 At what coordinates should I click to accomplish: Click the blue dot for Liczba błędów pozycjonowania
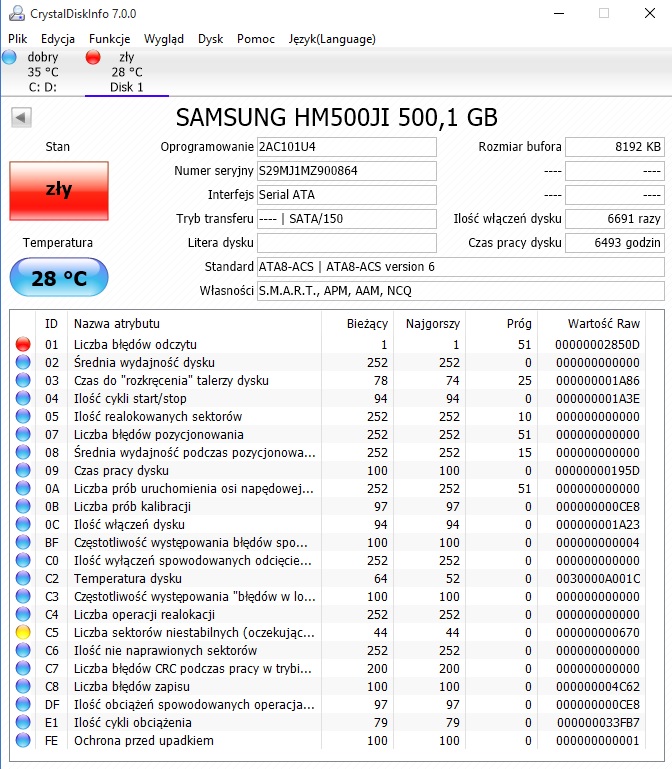coord(23,434)
